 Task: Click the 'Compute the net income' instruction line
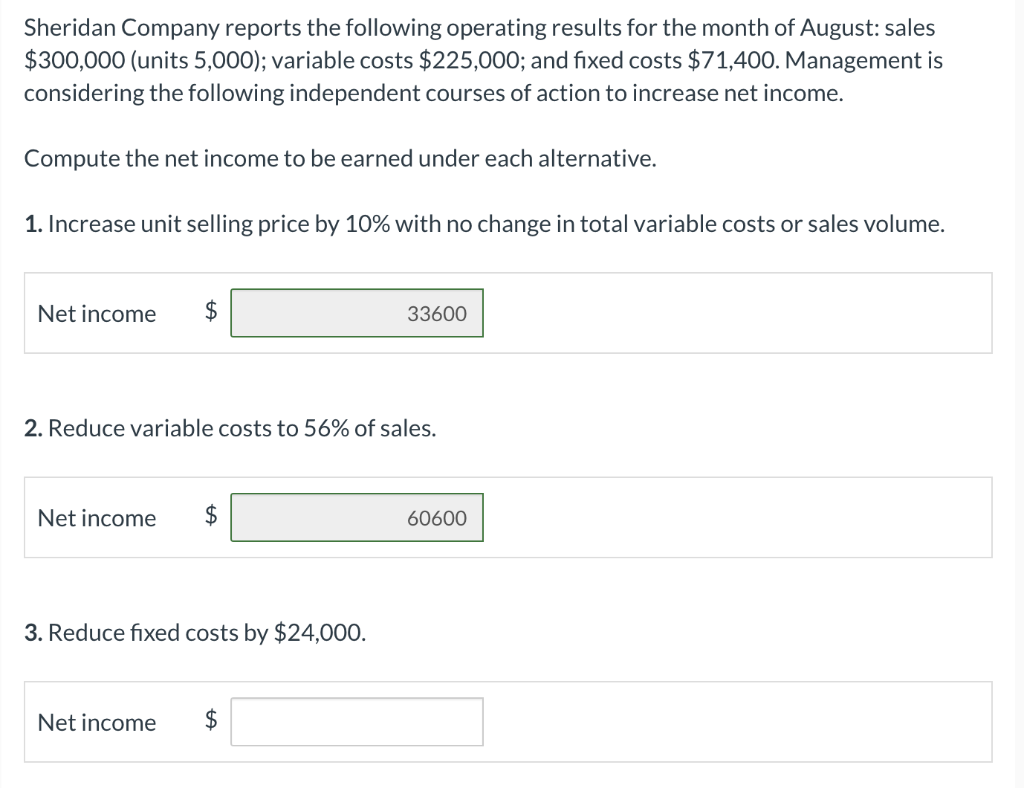[x=340, y=157]
